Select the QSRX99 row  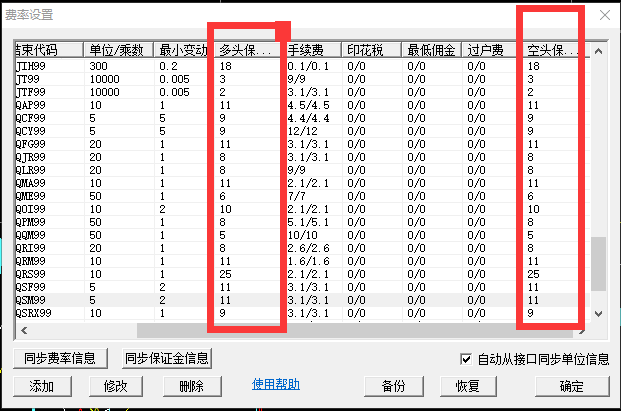pyautogui.click(x=303, y=313)
